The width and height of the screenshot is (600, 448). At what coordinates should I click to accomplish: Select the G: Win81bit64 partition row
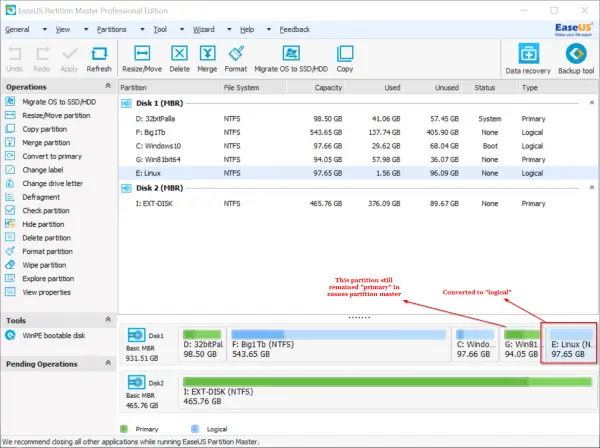tap(358, 160)
